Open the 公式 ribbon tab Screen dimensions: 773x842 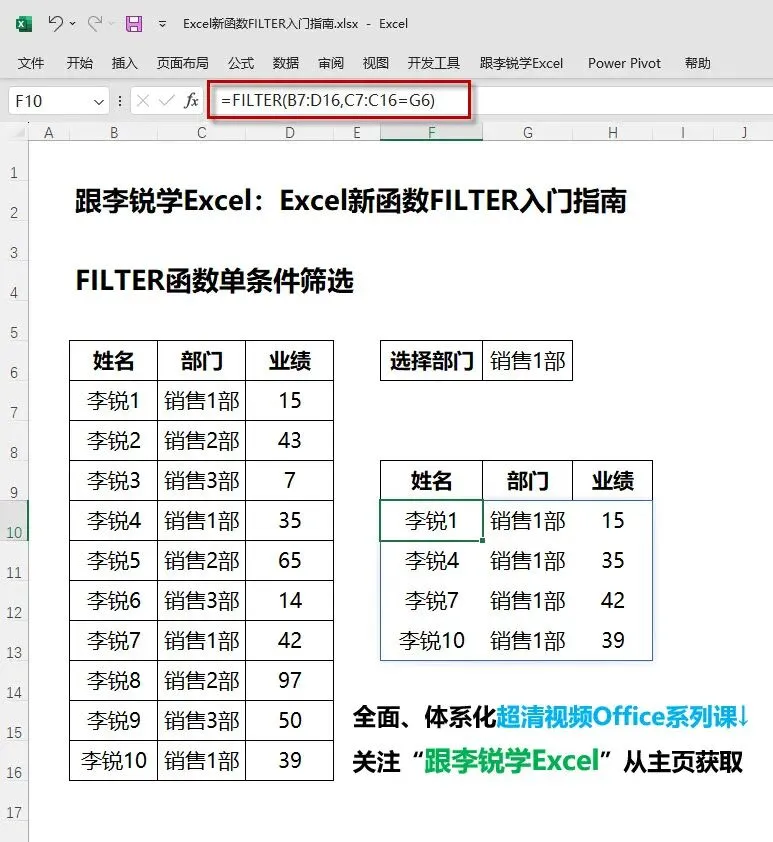240,63
